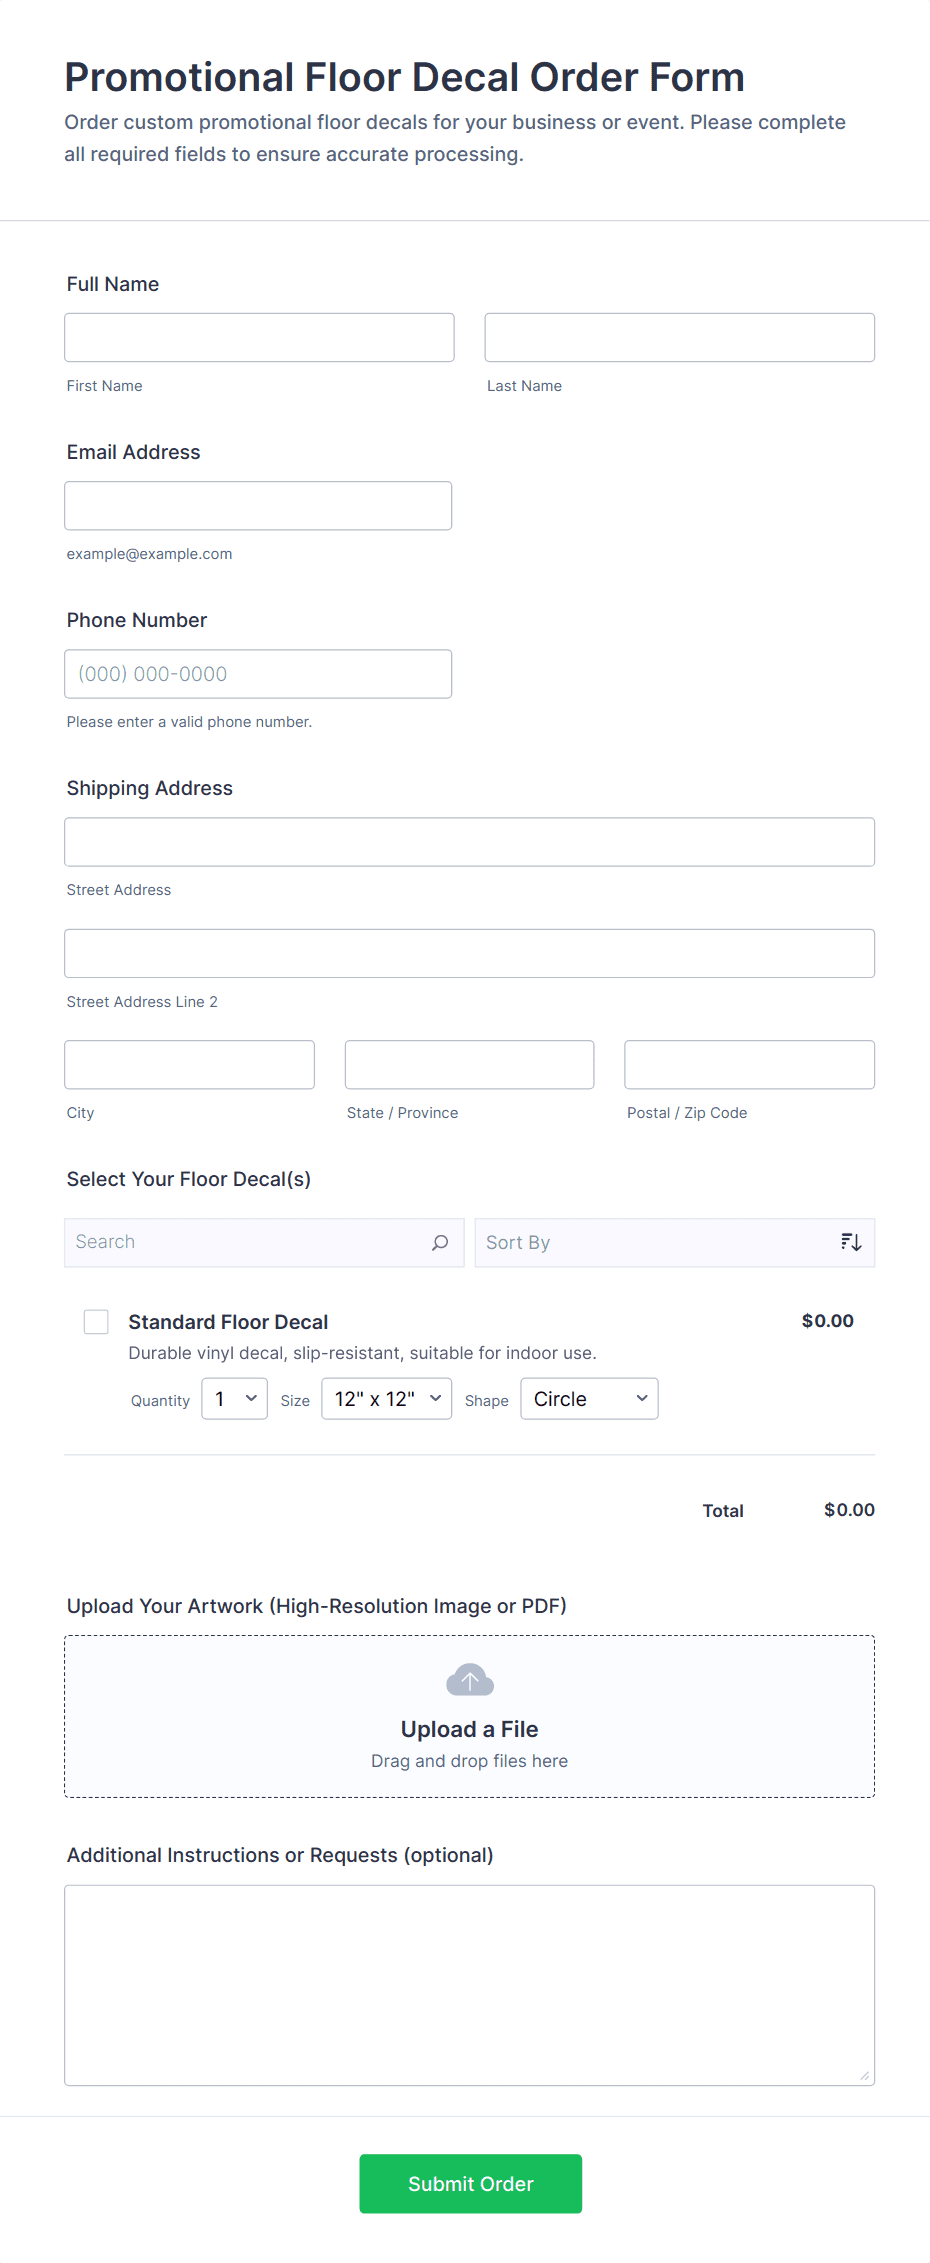
Task: Select the Email Address input
Action: [258, 506]
